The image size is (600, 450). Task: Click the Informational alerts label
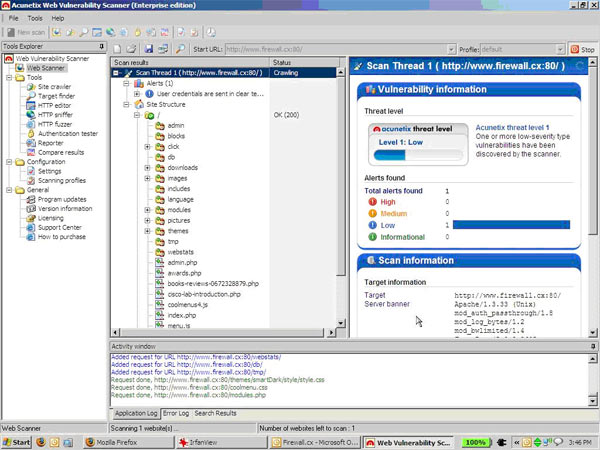click(403, 237)
